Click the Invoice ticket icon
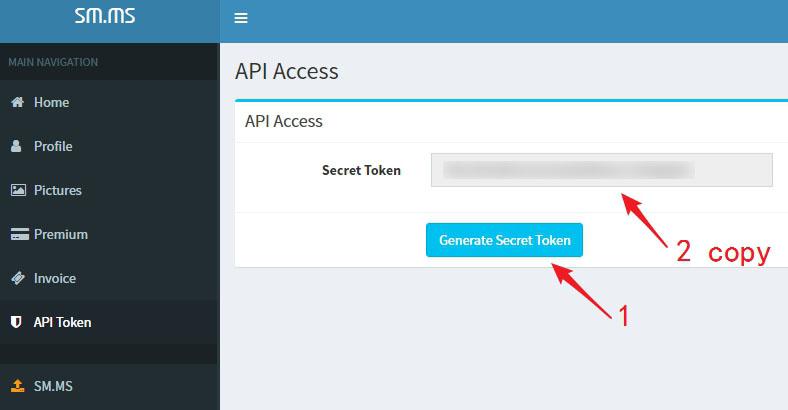 click(18, 278)
